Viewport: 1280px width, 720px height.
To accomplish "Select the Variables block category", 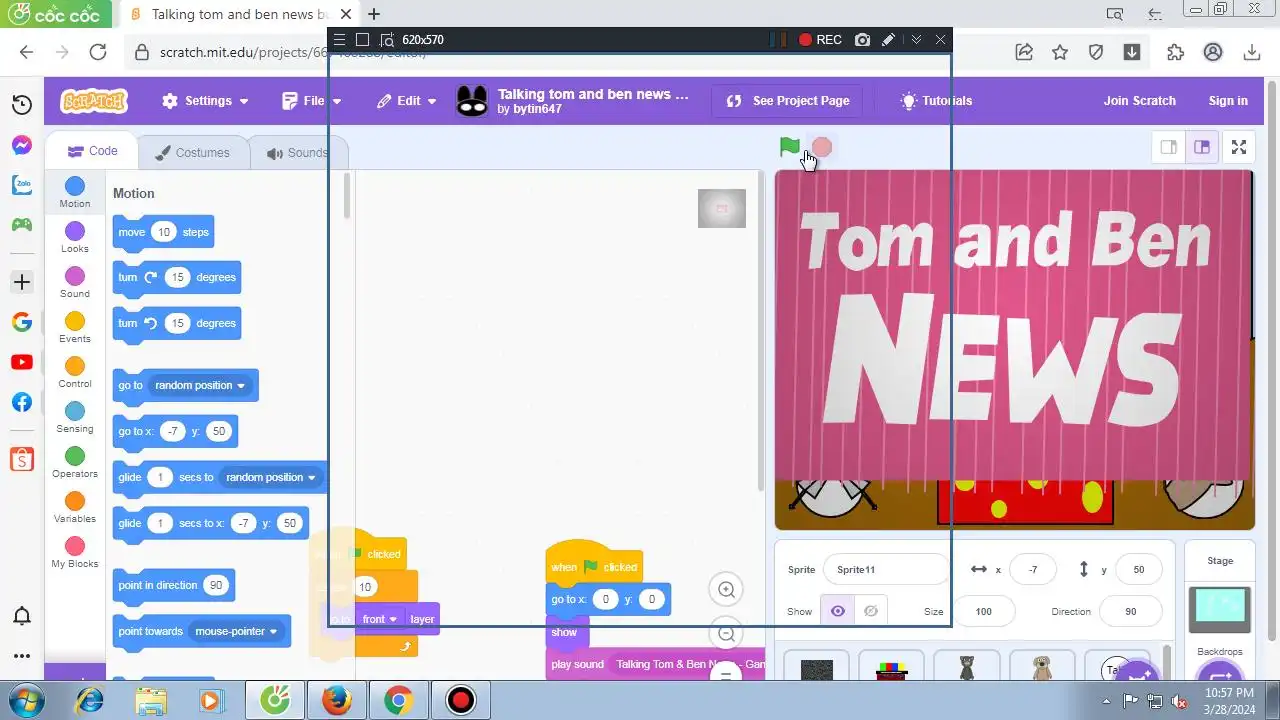I will (x=75, y=507).
